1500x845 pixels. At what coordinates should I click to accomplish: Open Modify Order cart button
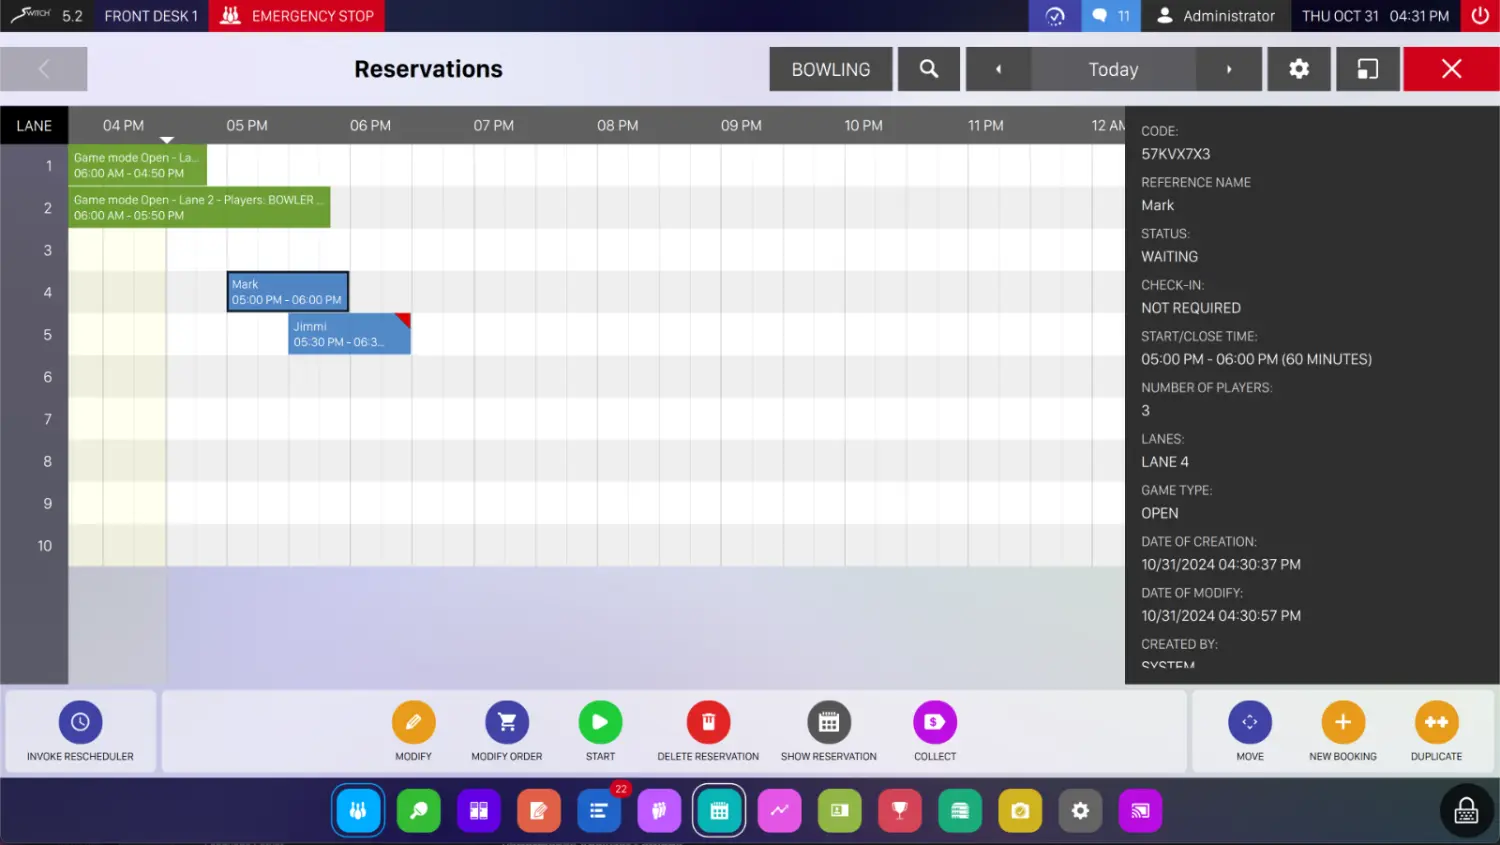tap(507, 731)
